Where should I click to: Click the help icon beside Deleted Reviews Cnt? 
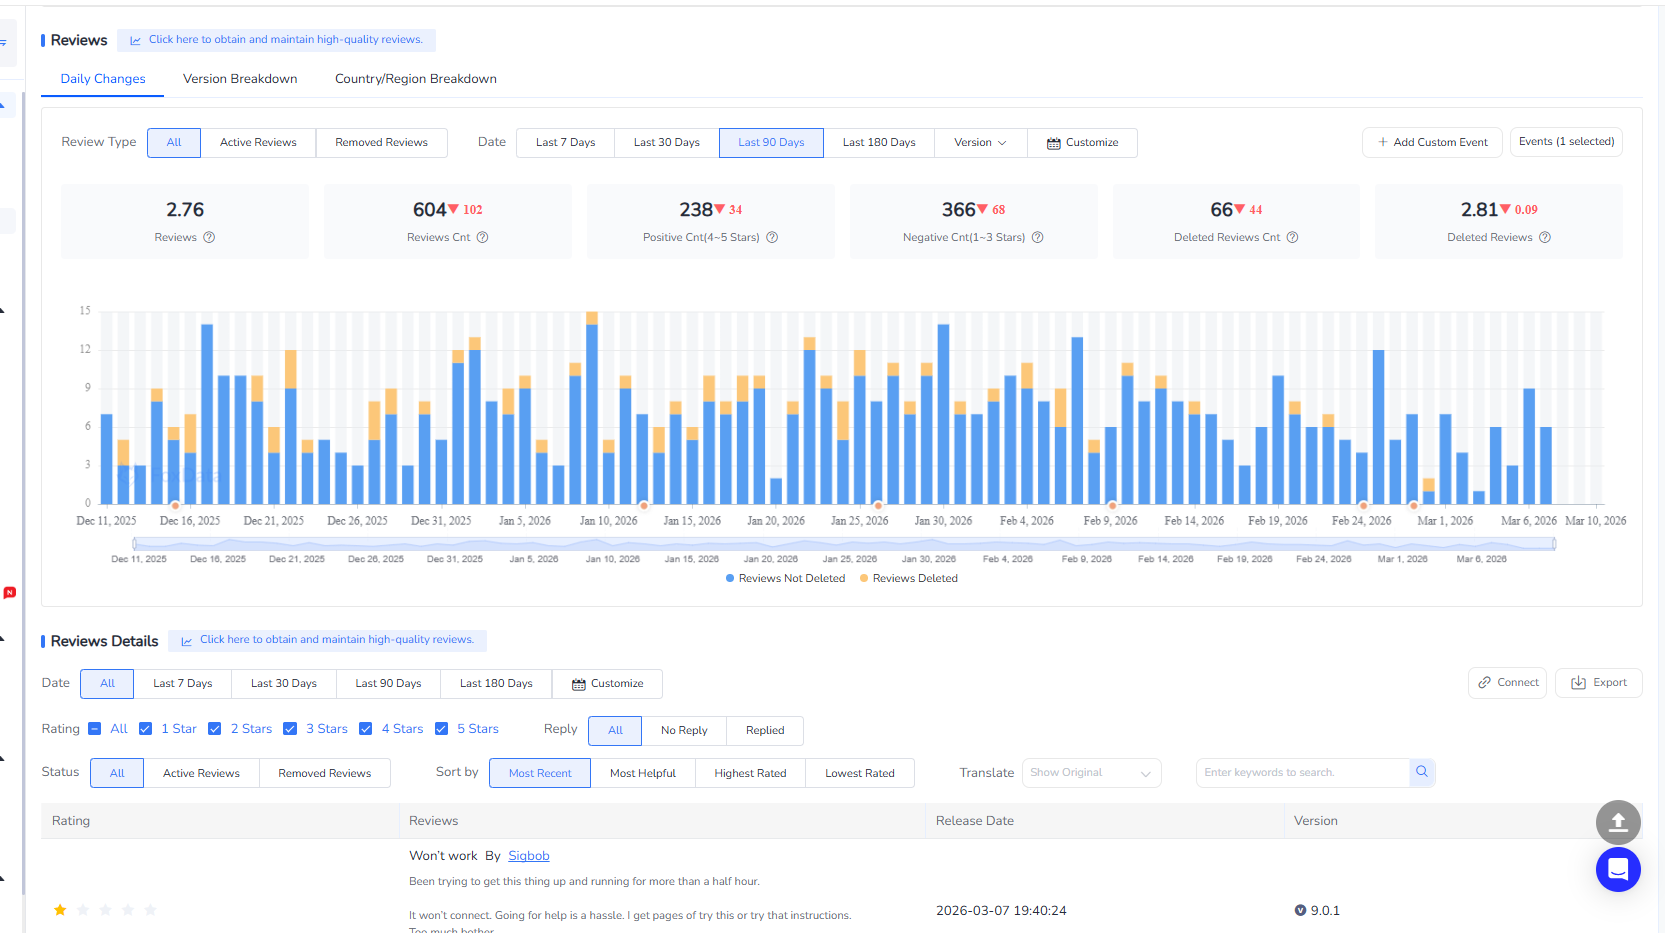pyautogui.click(x=1292, y=238)
